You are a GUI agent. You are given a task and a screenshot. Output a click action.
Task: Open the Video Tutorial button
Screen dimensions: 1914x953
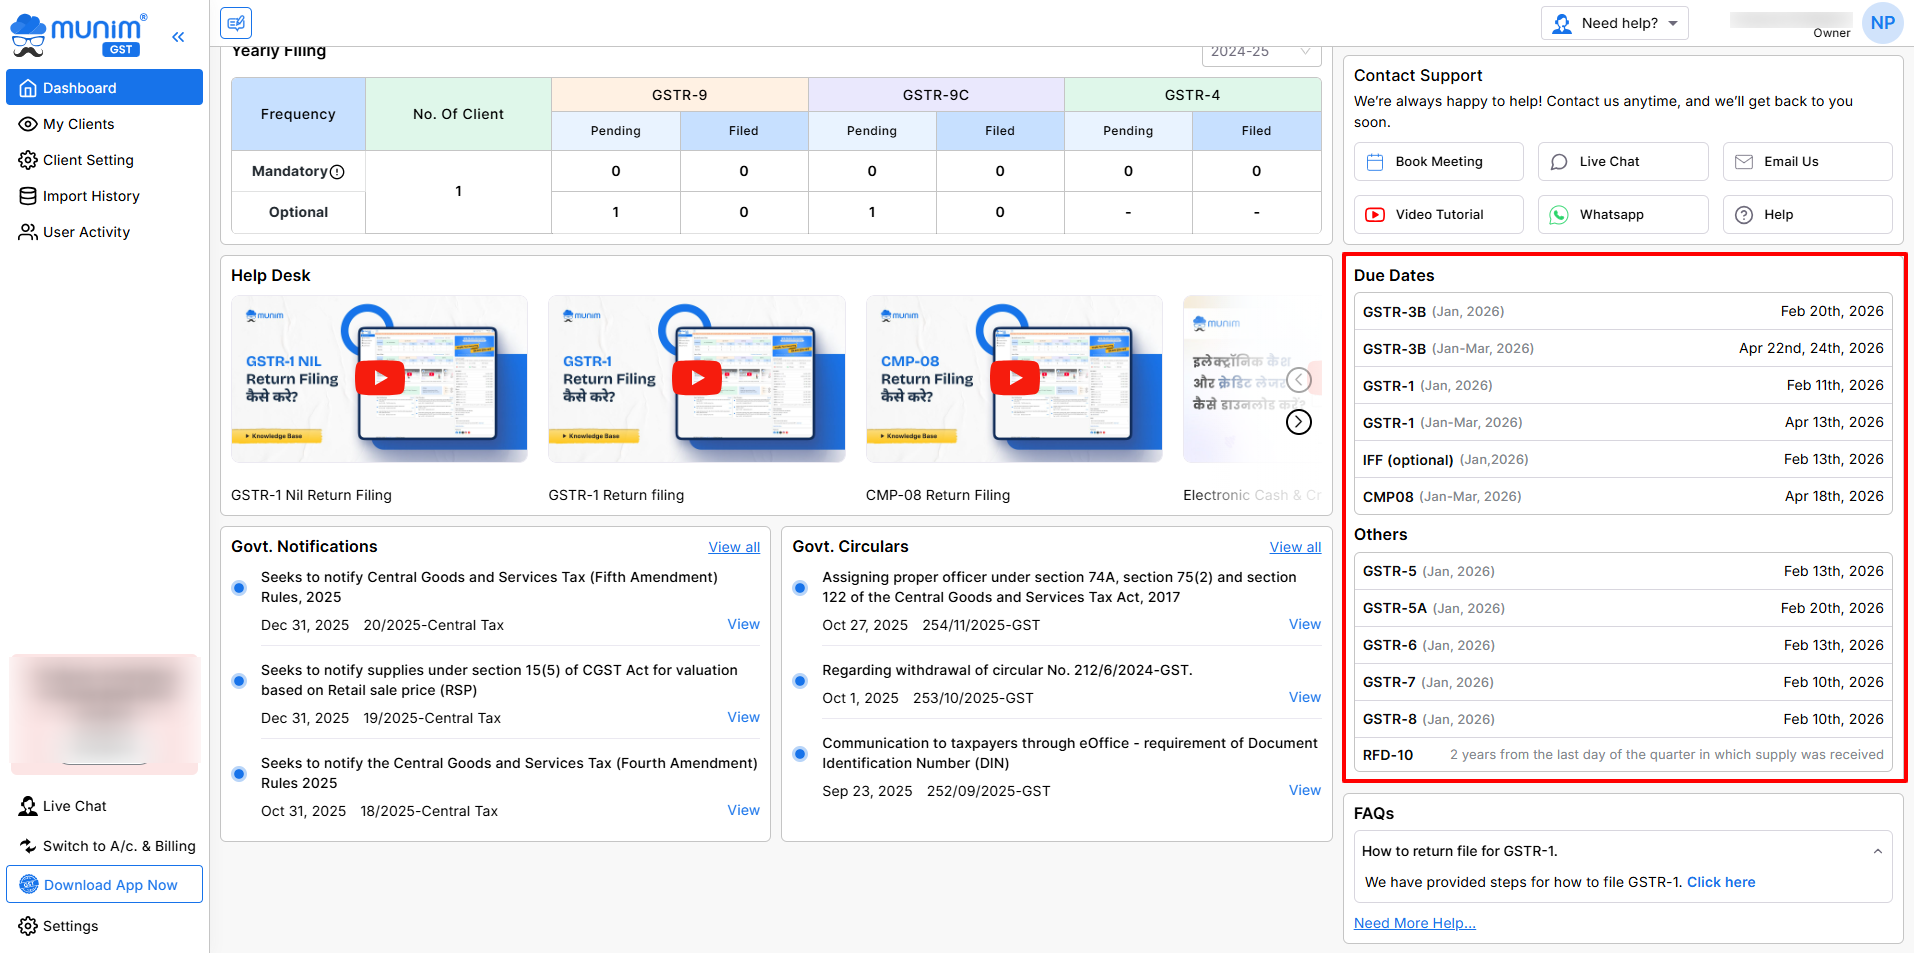click(1438, 215)
